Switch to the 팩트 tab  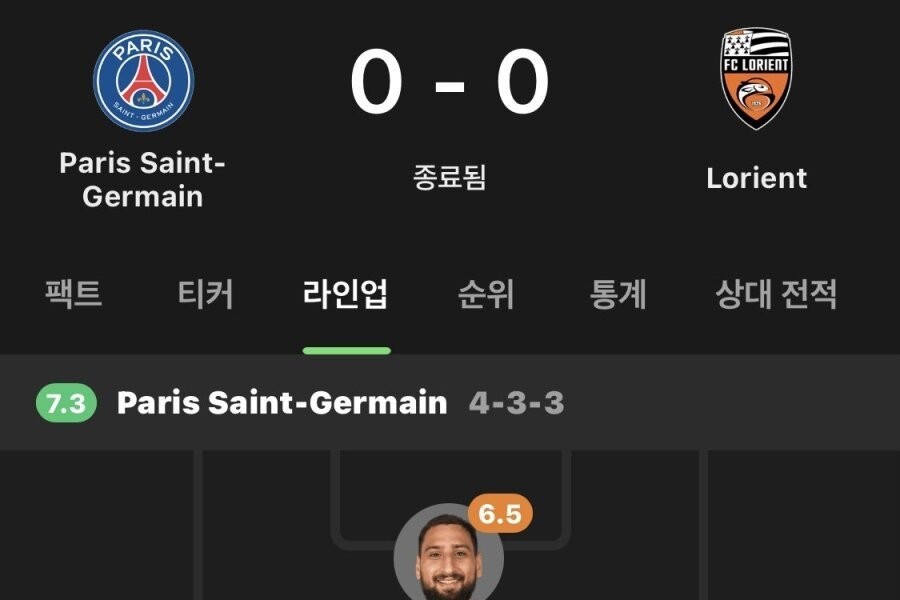coord(73,294)
